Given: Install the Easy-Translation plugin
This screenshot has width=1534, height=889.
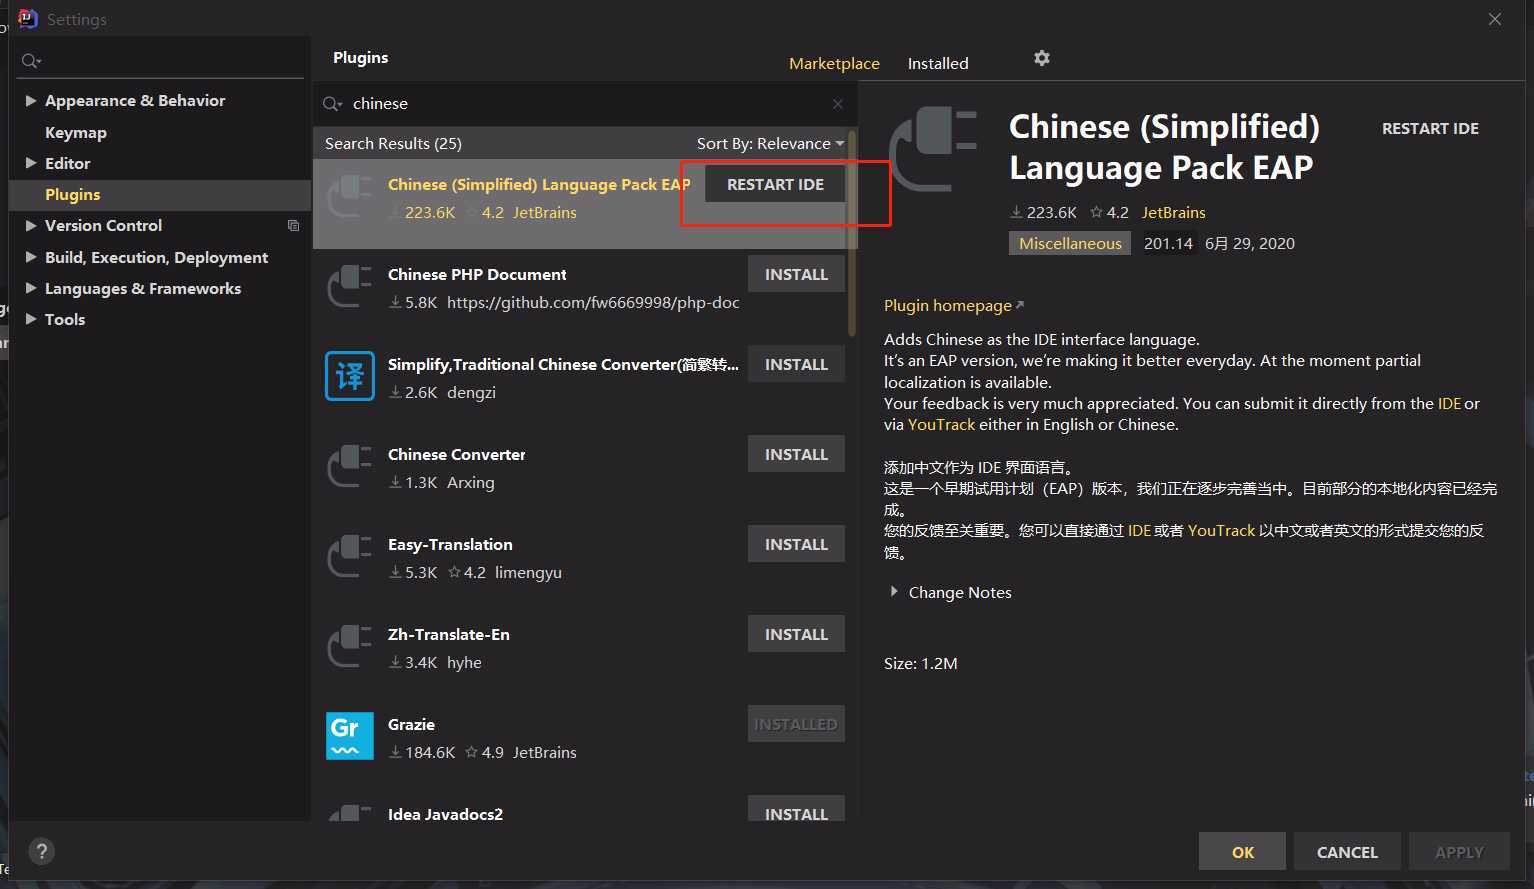Looking at the screenshot, I should (796, 544).
